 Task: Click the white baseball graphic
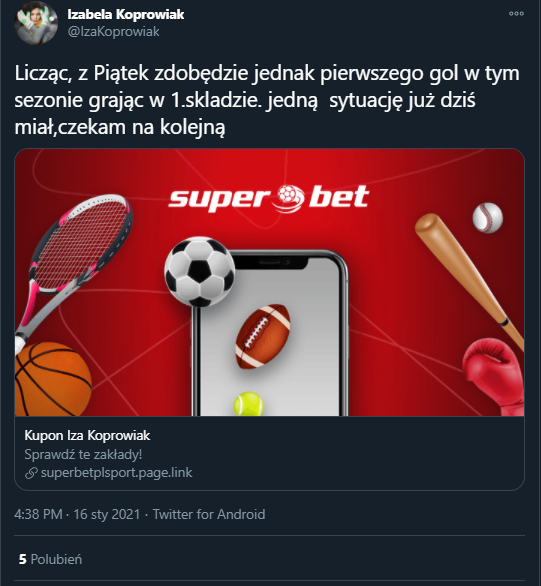coord(488,218)
